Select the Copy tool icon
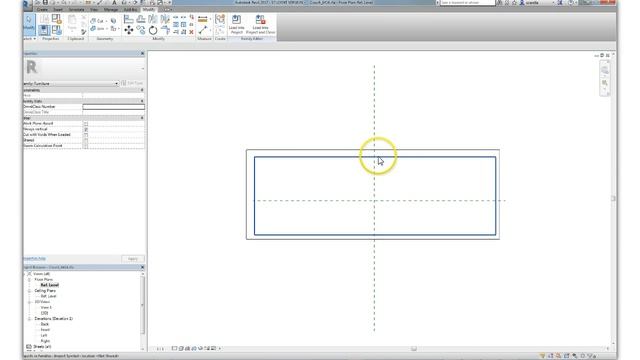Image resolution: width=640 pixels, height=360 pixels. coord(141,30)
